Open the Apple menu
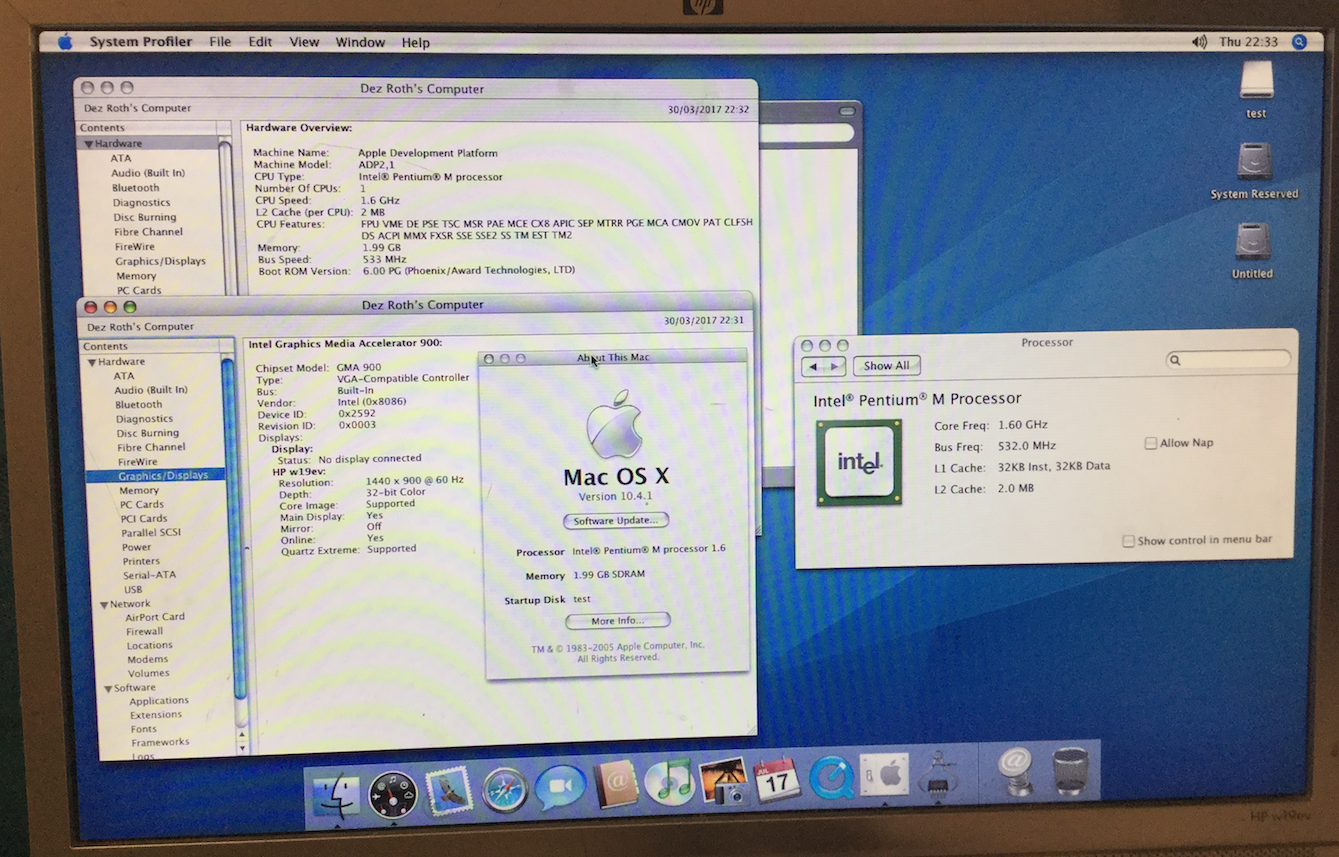The width and height of the screenshot is (1339, 857). point(65,41)
